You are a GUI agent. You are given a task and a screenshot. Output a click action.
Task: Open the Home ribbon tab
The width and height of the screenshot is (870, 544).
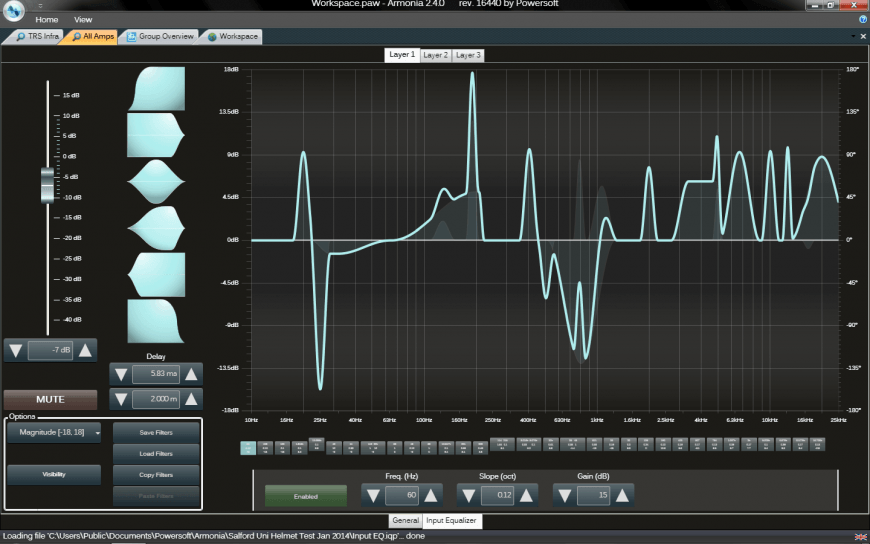coord(47,19)
